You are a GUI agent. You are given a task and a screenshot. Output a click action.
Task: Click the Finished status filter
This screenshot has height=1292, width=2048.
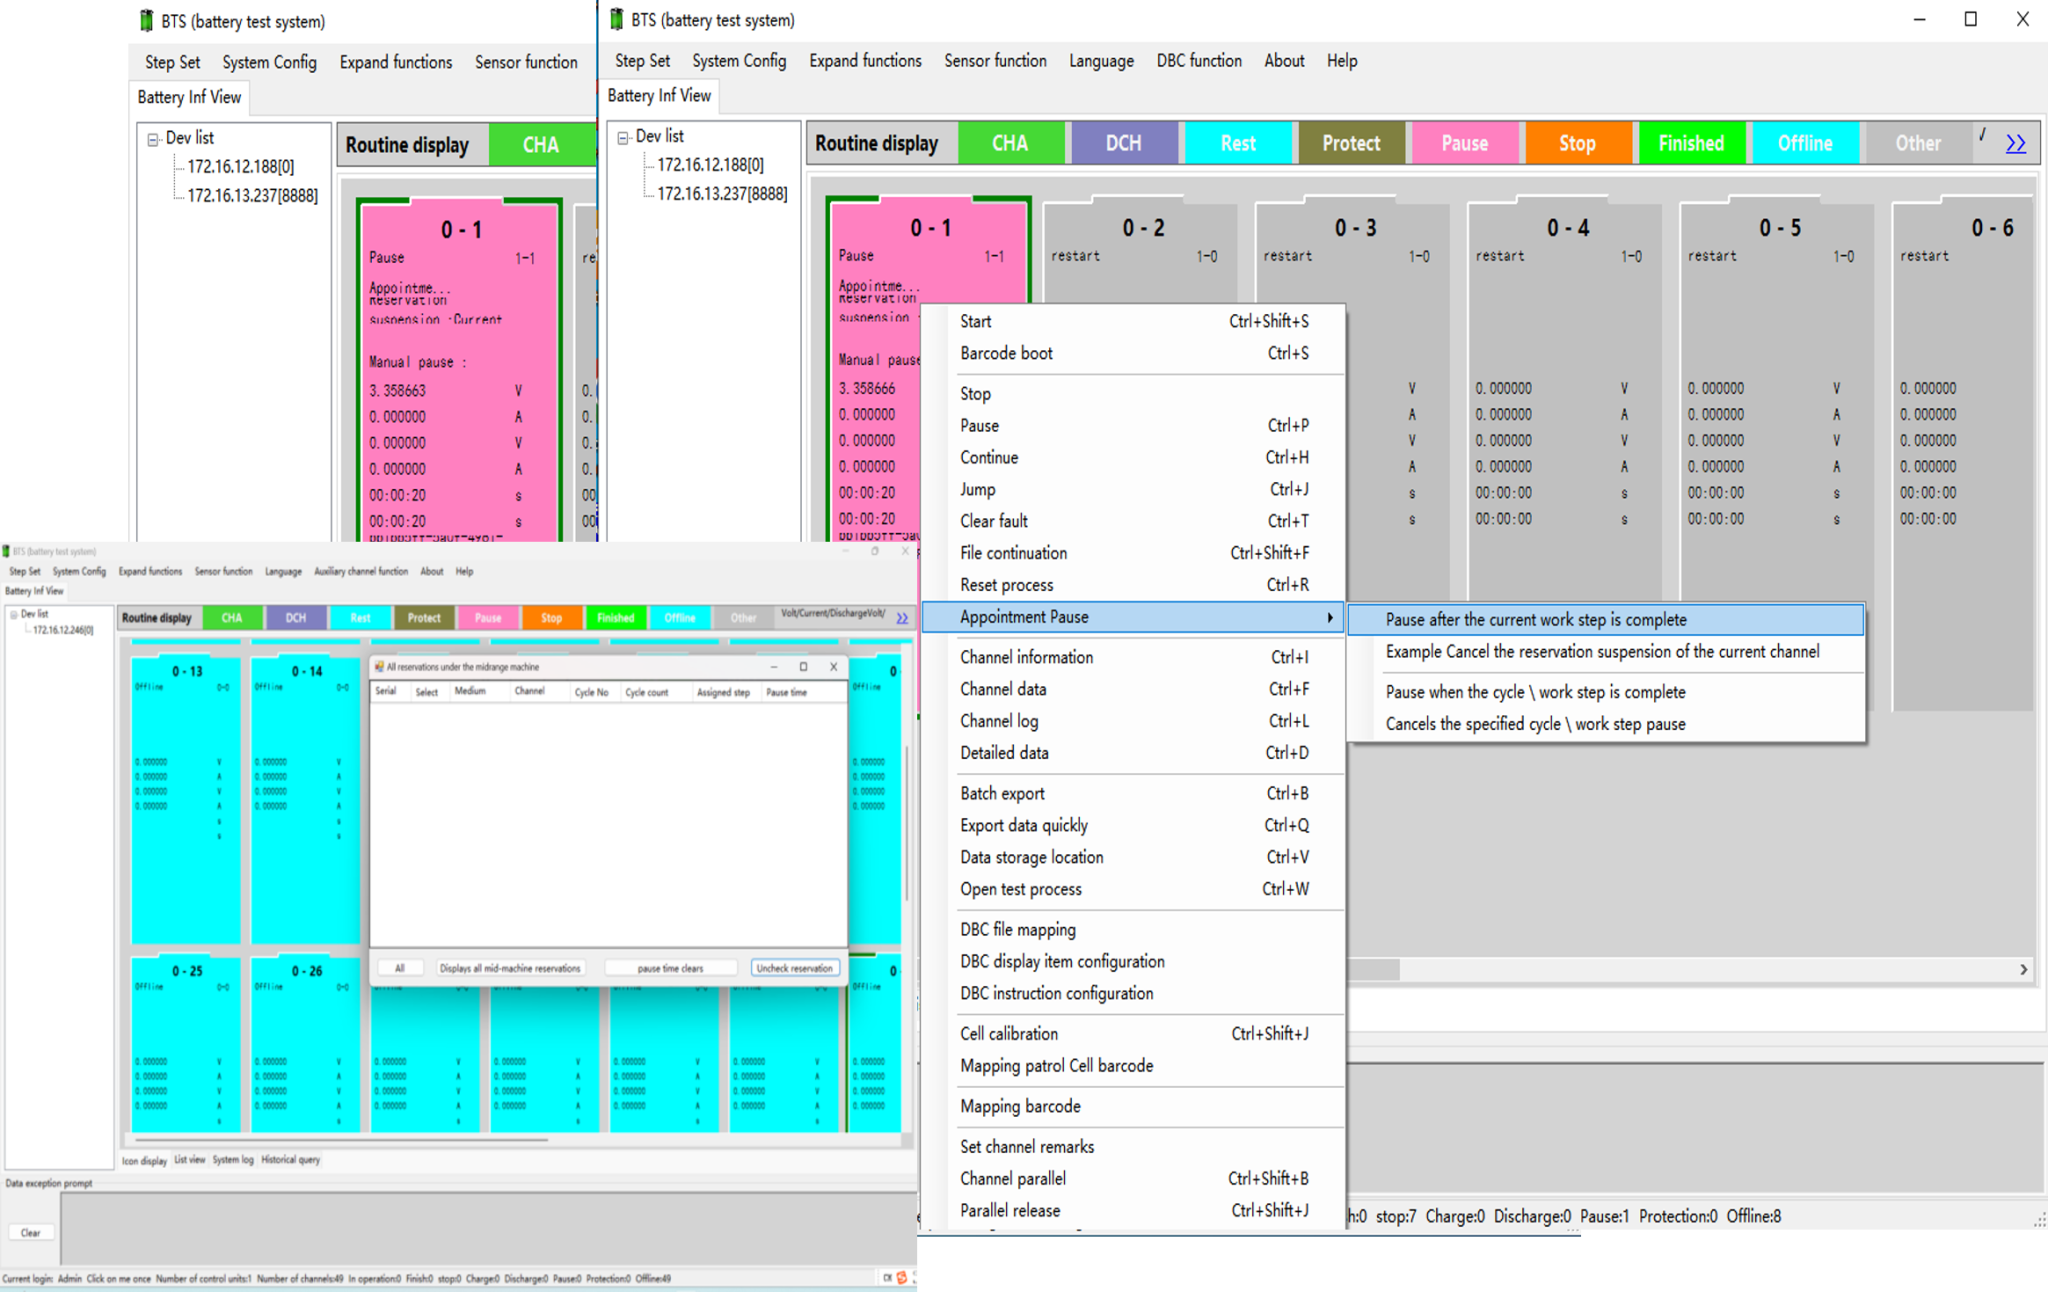tap(1692, 143)
